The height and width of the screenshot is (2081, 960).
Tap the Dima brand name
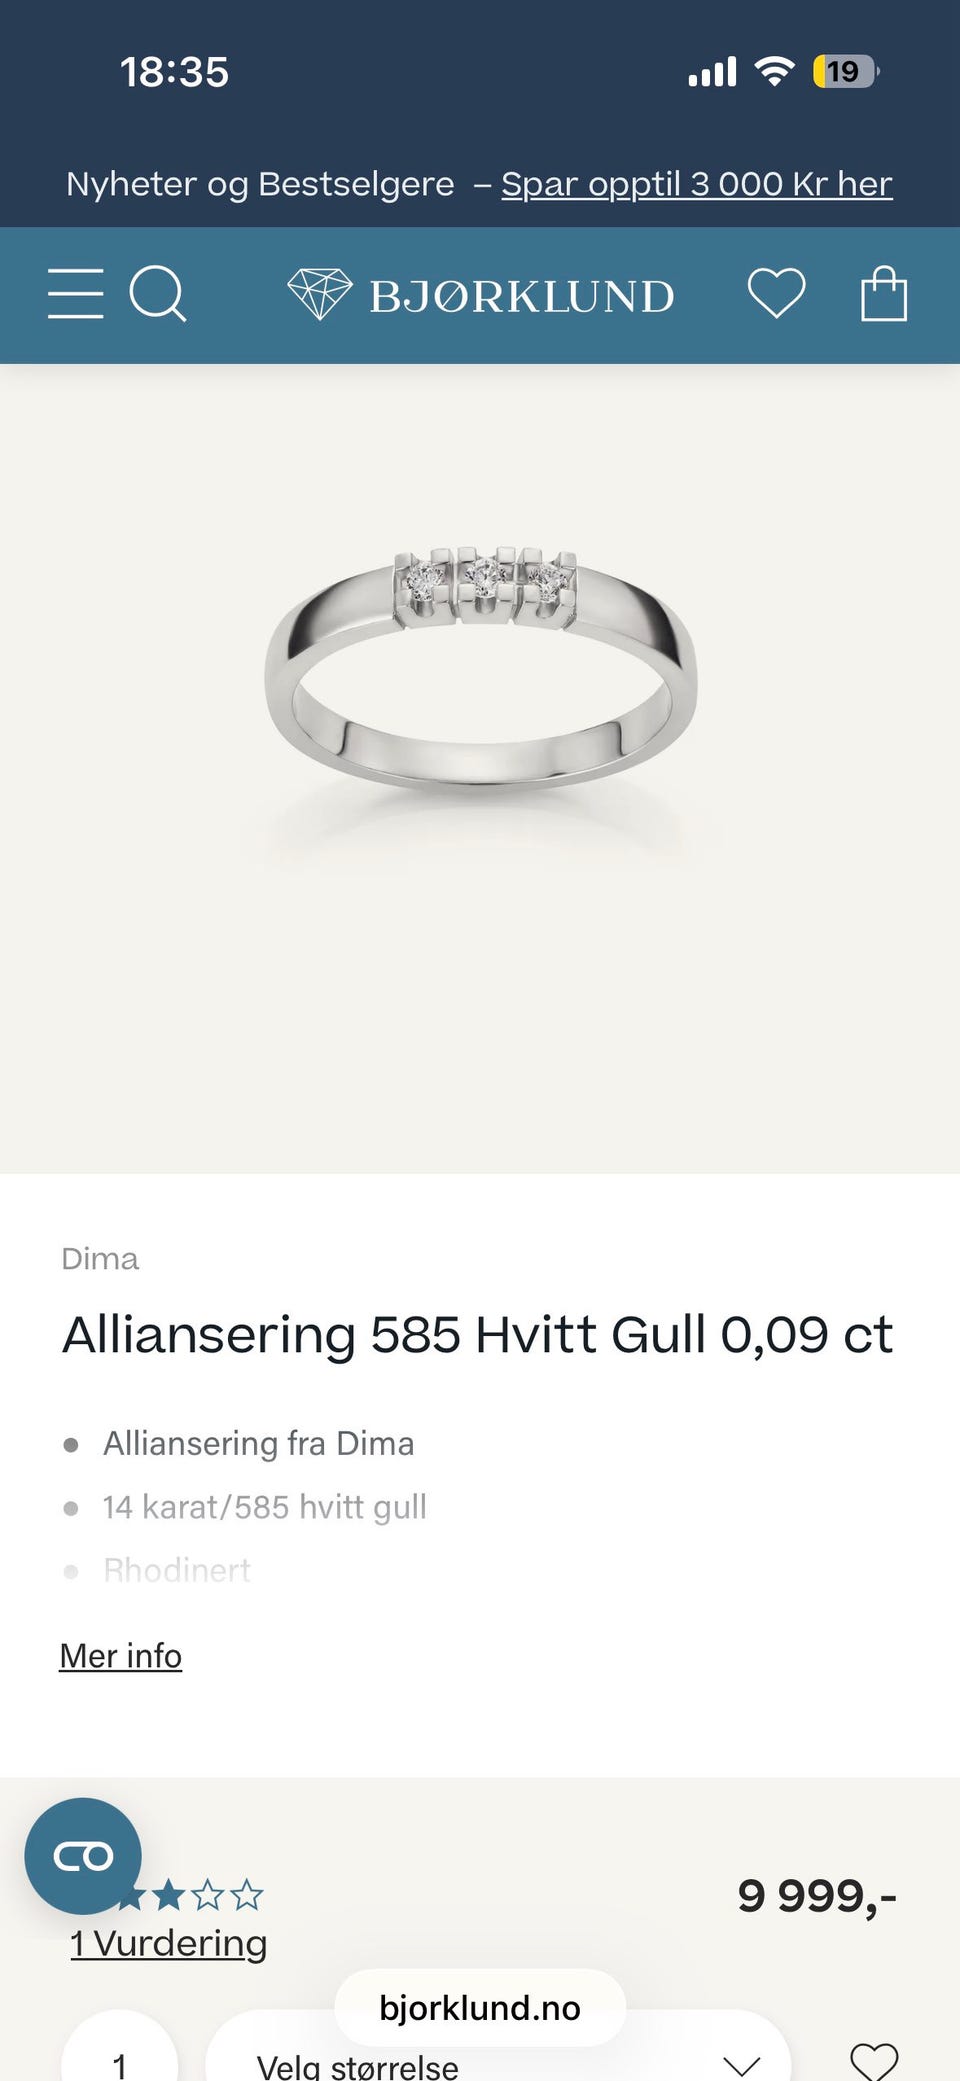click(100, 1258)
